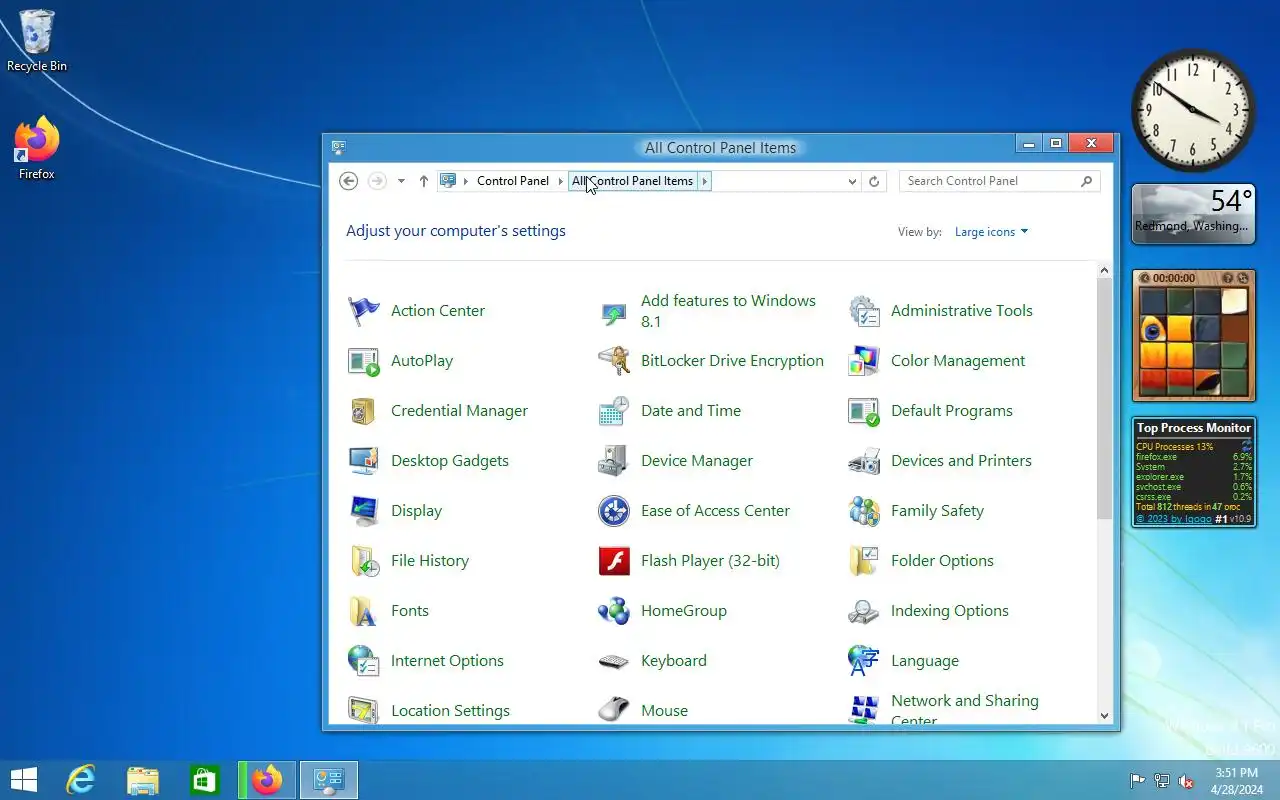Open the Administrative Tools gear icon
1280x800 pixels.
pos(864,311)
